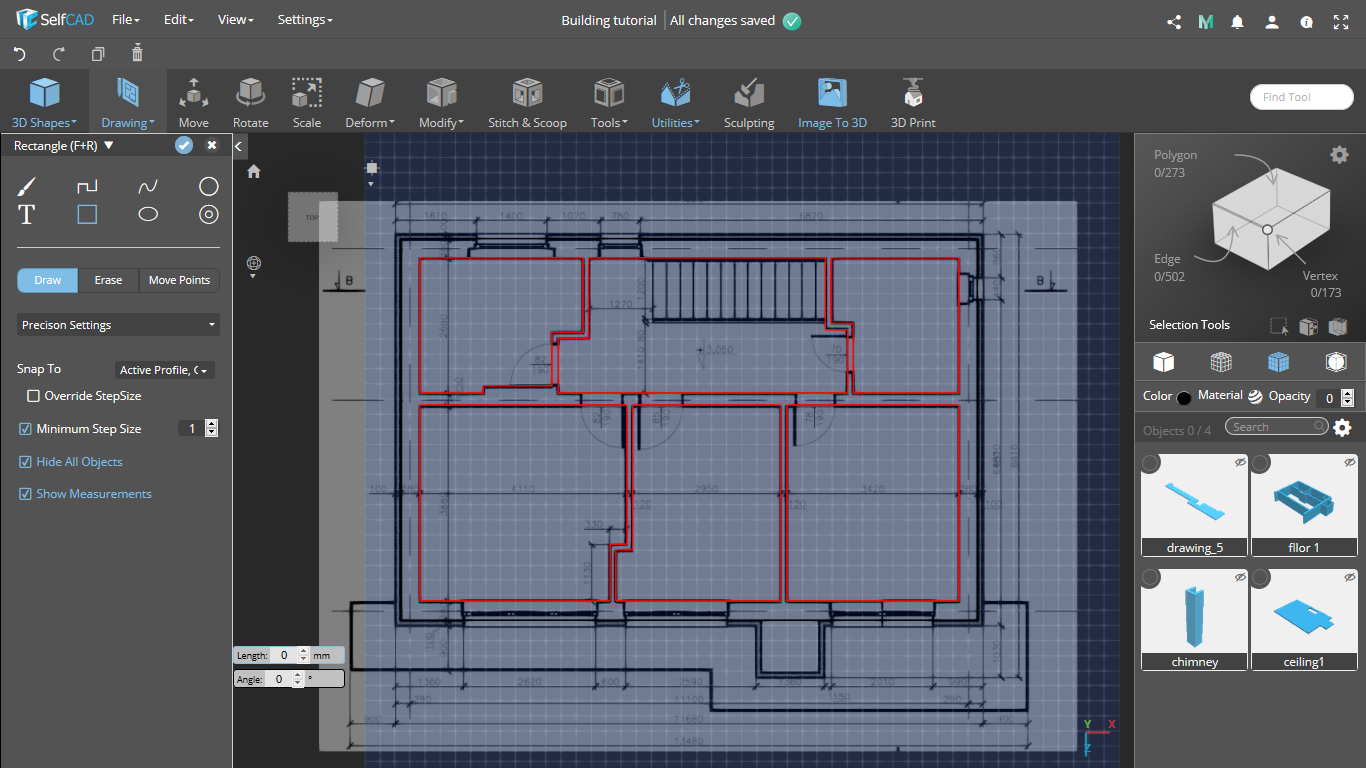Toggle visibility of fllor 1 object

point(1350,462)
